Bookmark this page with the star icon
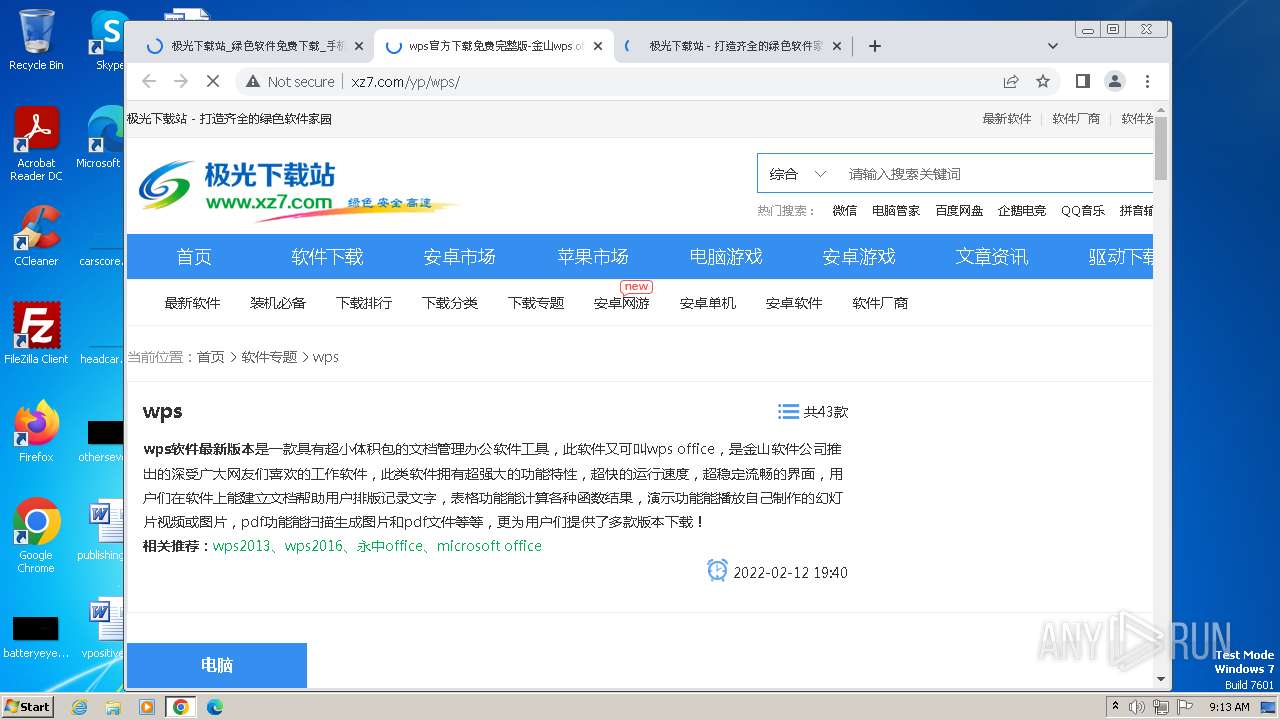 pos(1043,81)
